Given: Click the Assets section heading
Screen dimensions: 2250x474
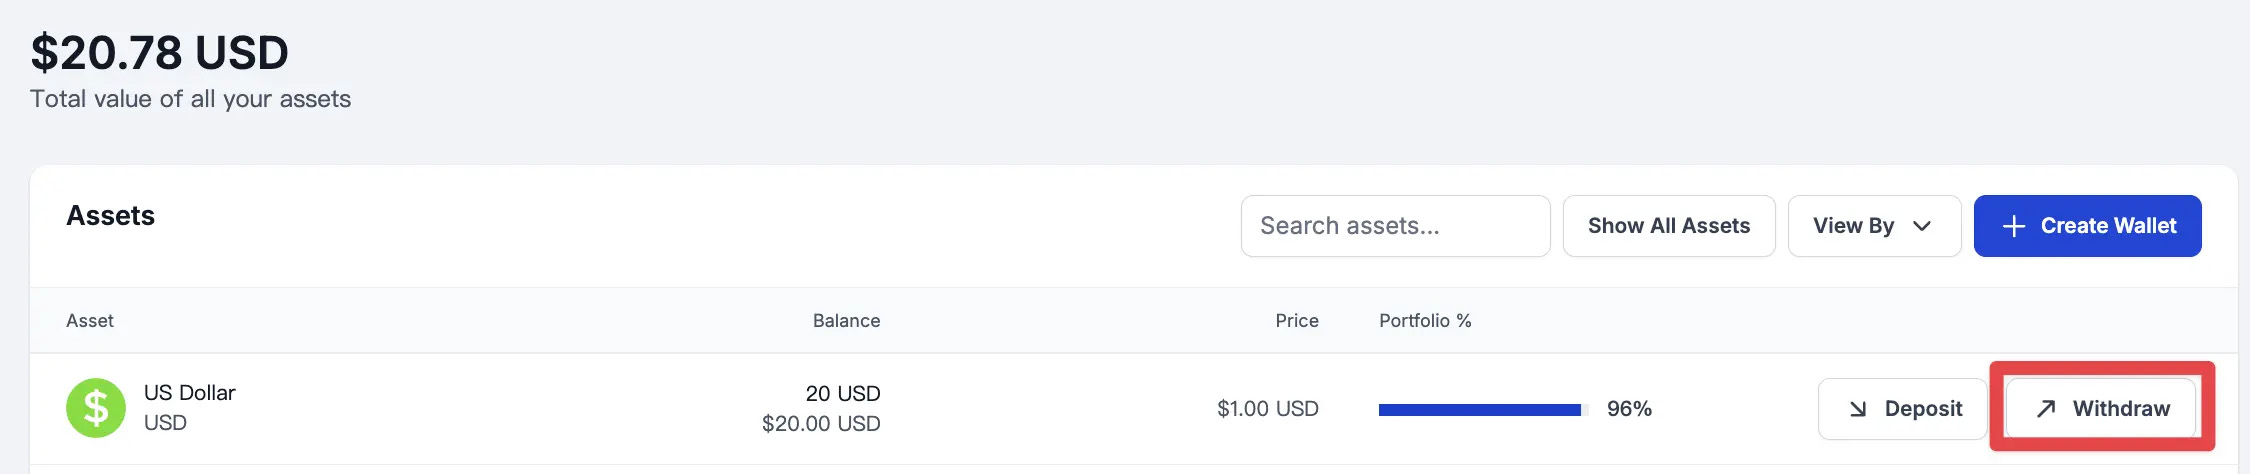Looking at the screenshot, I should 111,216.
